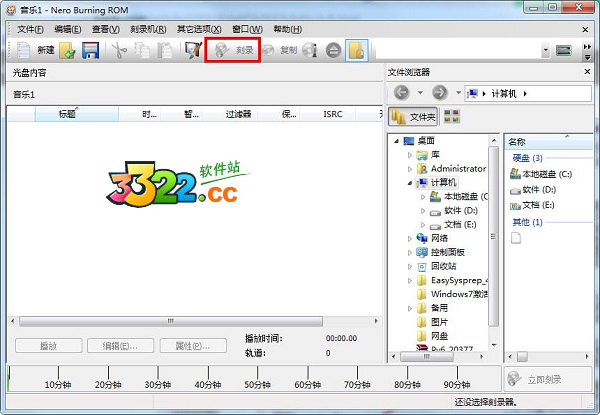Select the 图片 folder in tree

(x=439, y=322)
